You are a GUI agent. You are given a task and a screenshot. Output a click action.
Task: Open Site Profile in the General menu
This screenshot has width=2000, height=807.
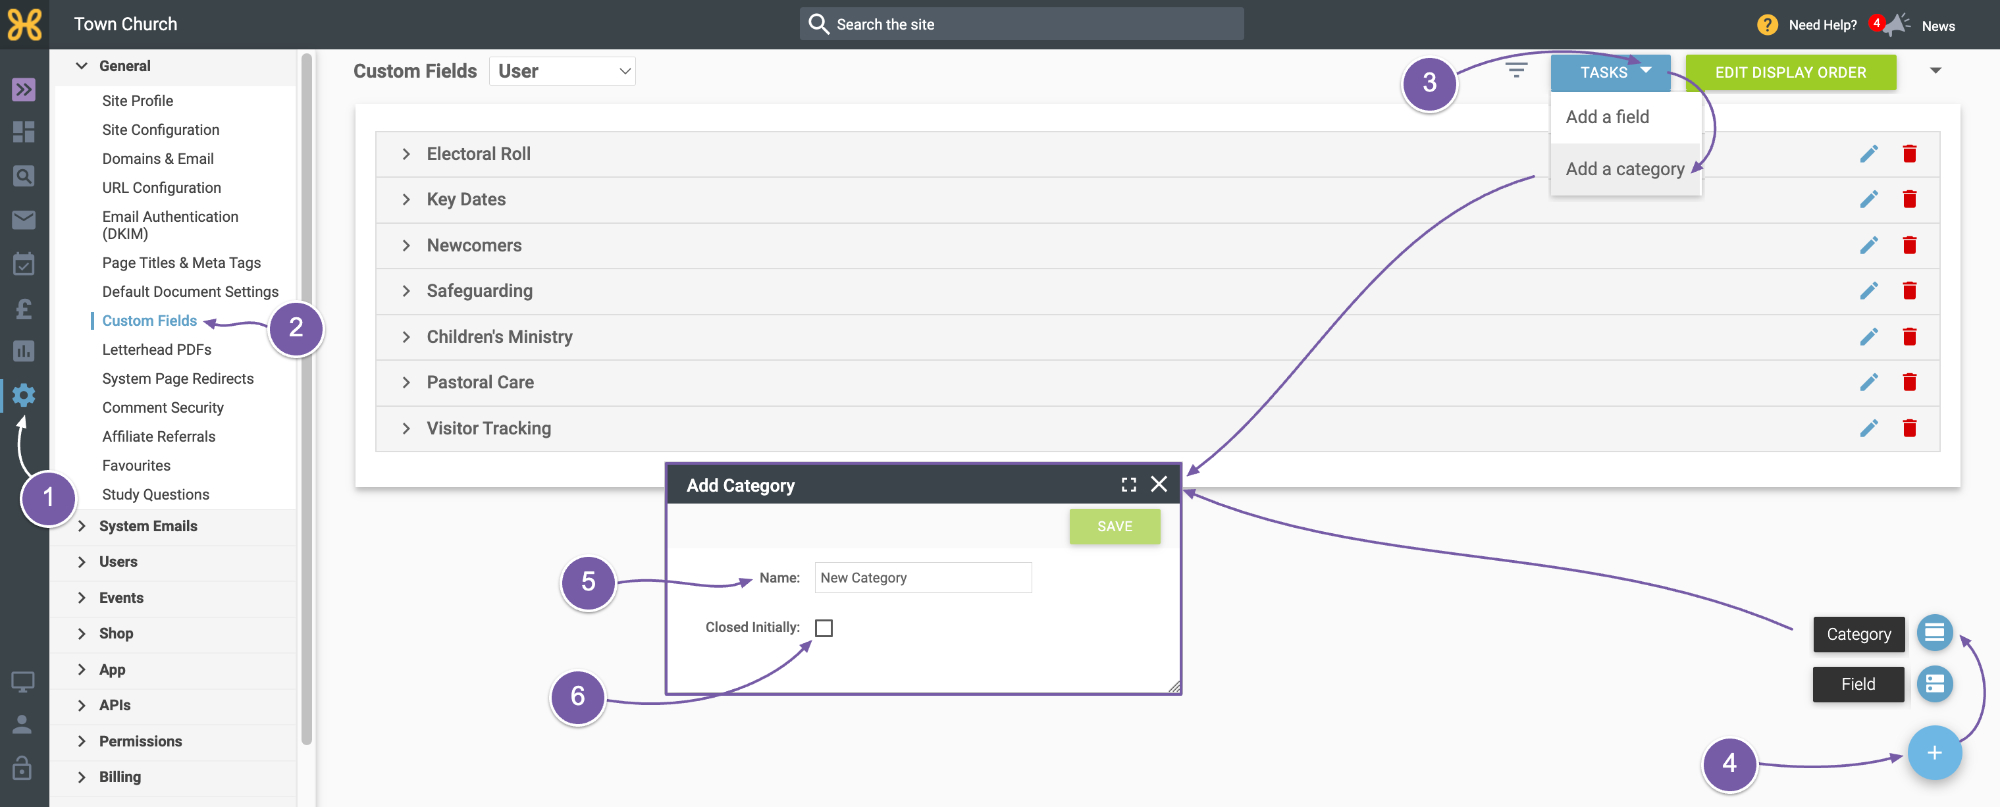138,101
